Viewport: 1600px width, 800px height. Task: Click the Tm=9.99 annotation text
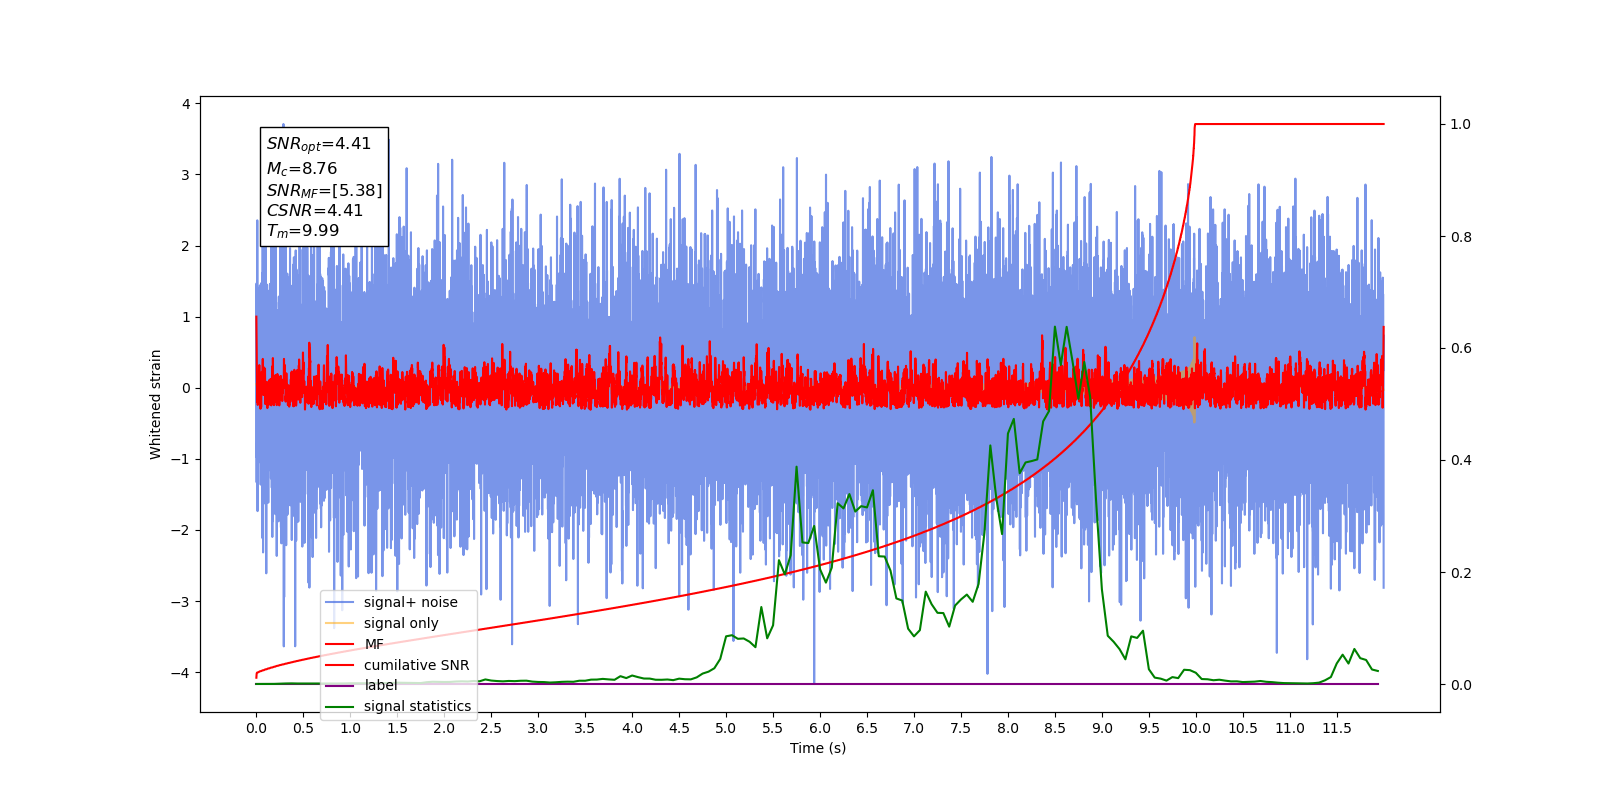coord(302,231)
